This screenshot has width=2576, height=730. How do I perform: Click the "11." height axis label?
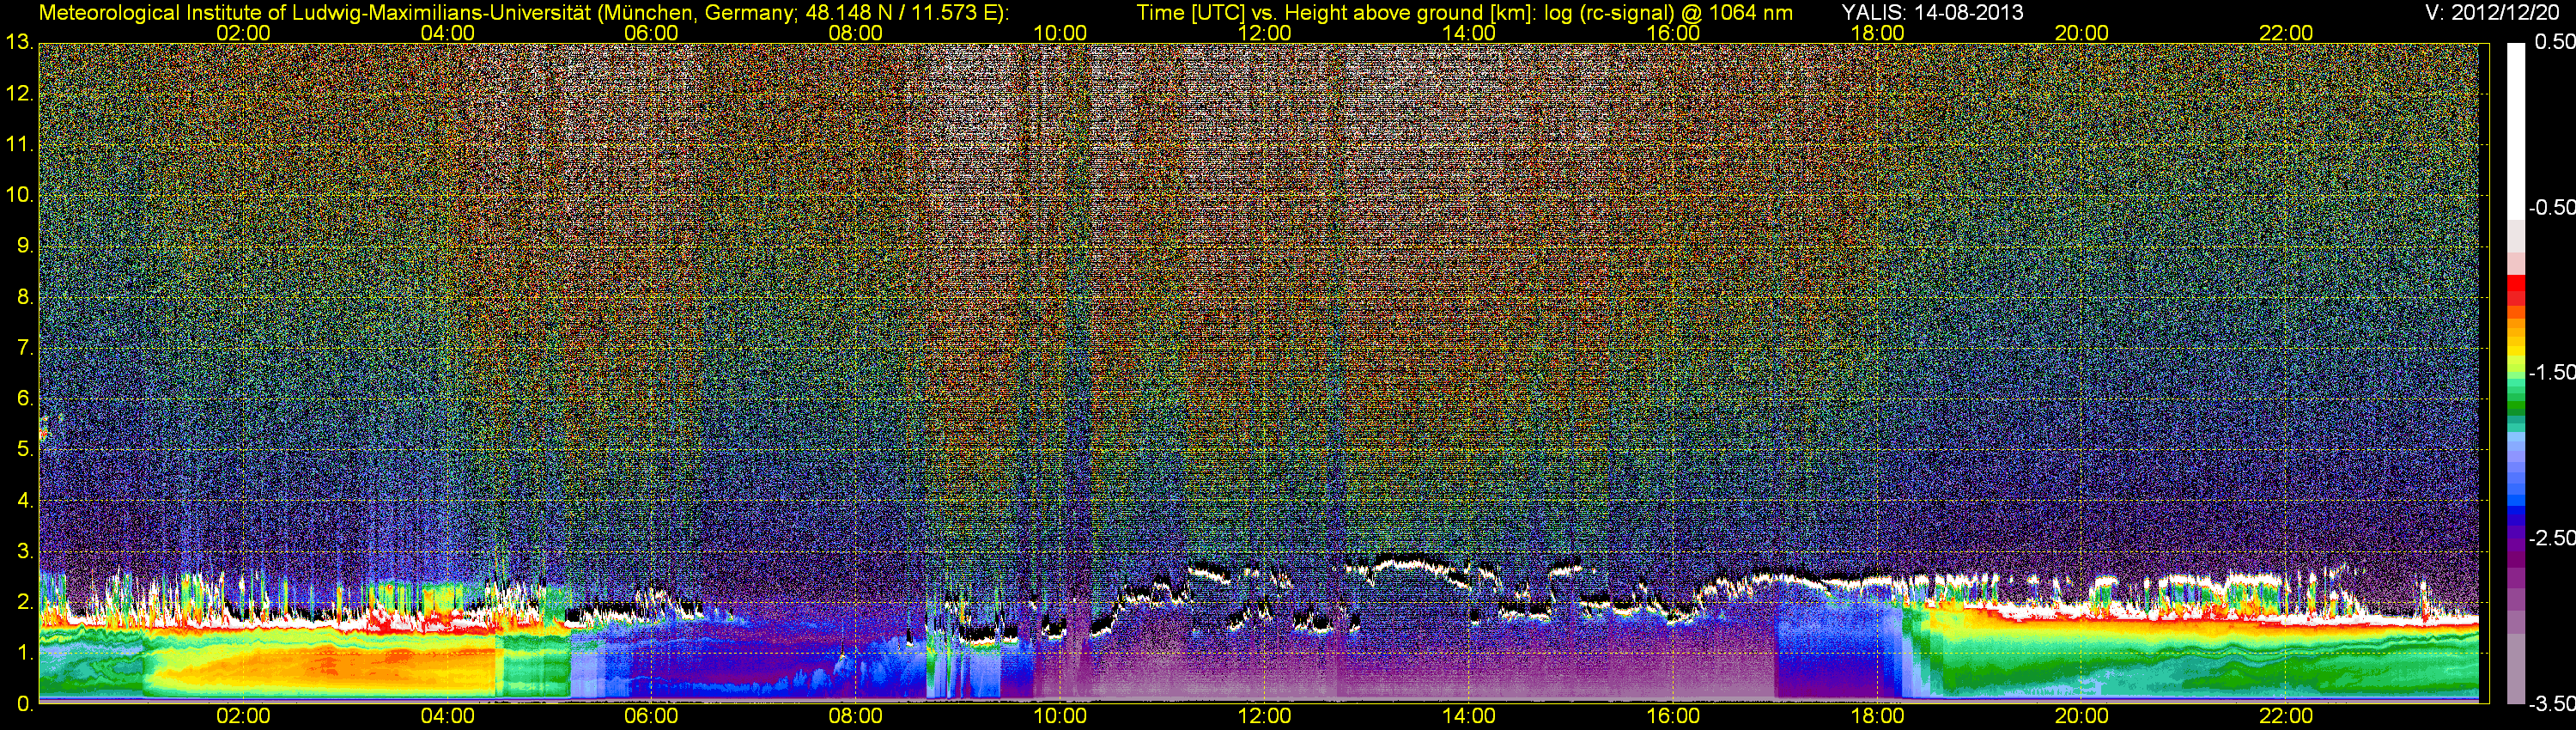pos(19,145)
